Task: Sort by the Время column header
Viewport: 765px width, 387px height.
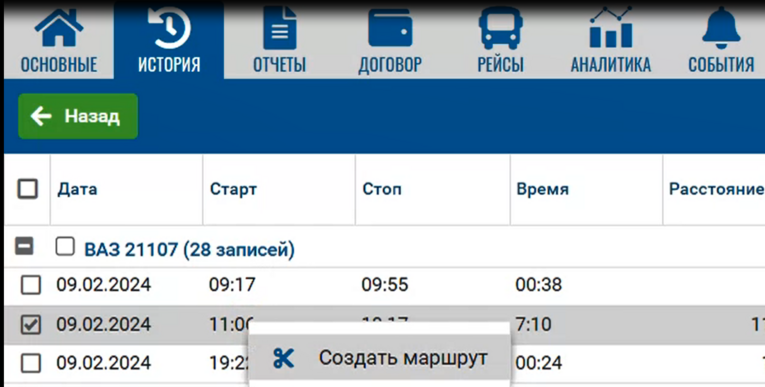Action: pos(543,189)
